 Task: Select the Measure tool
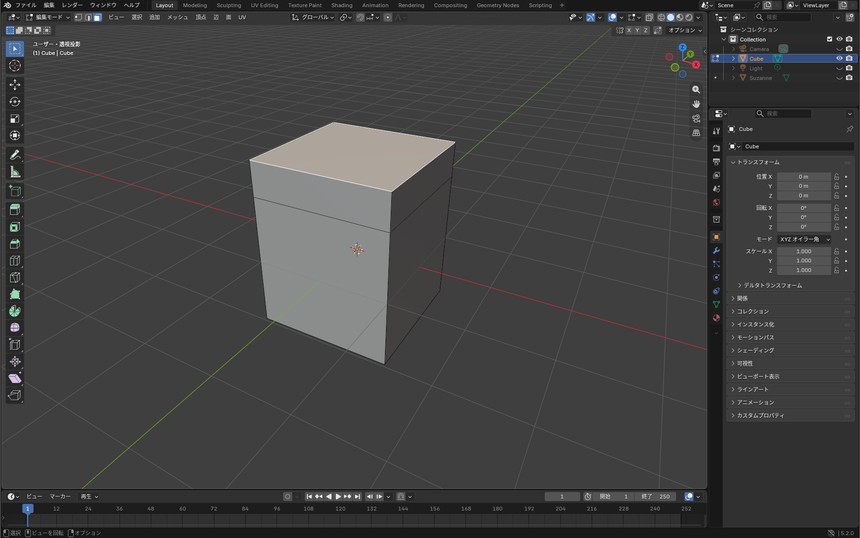click(x=15, y=172)
